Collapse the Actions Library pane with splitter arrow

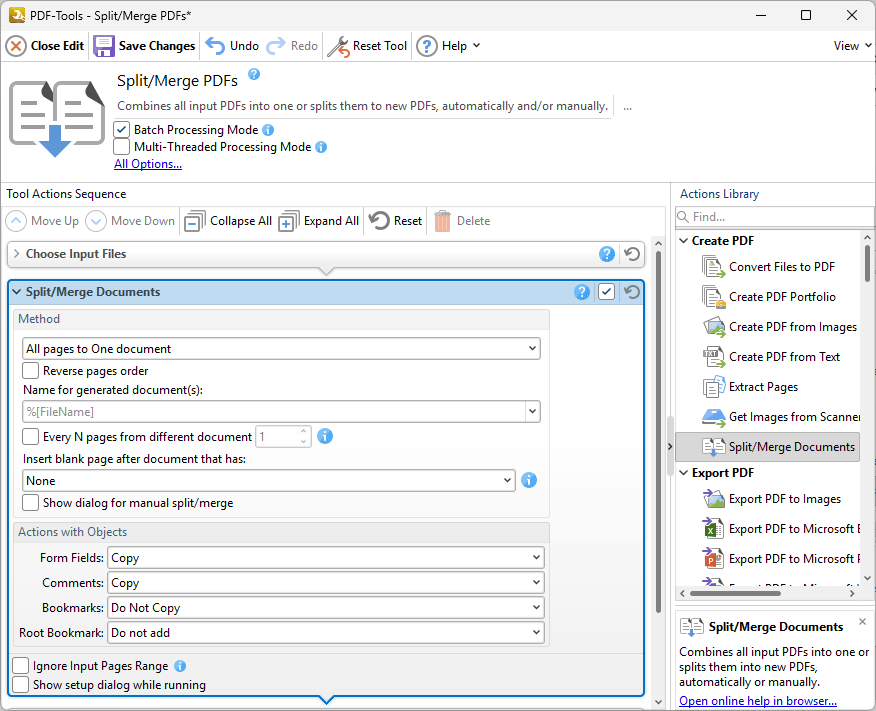coord(670,447)
